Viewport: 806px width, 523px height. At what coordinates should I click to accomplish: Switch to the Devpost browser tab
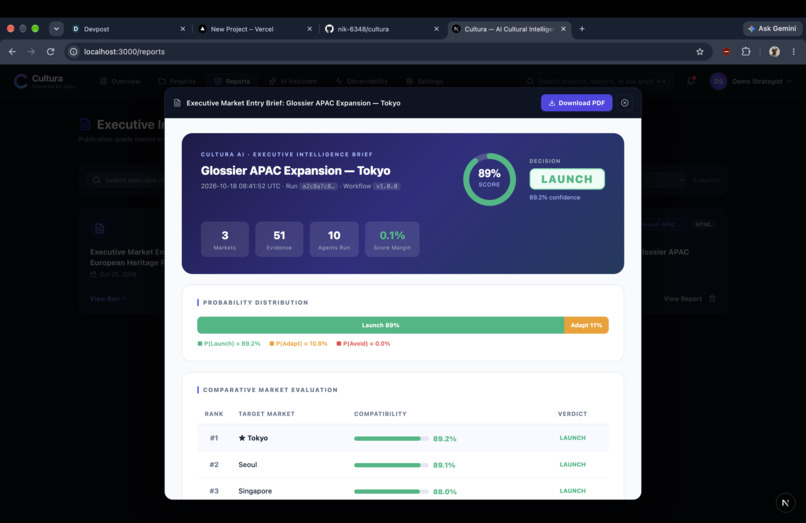coord(127,29)
